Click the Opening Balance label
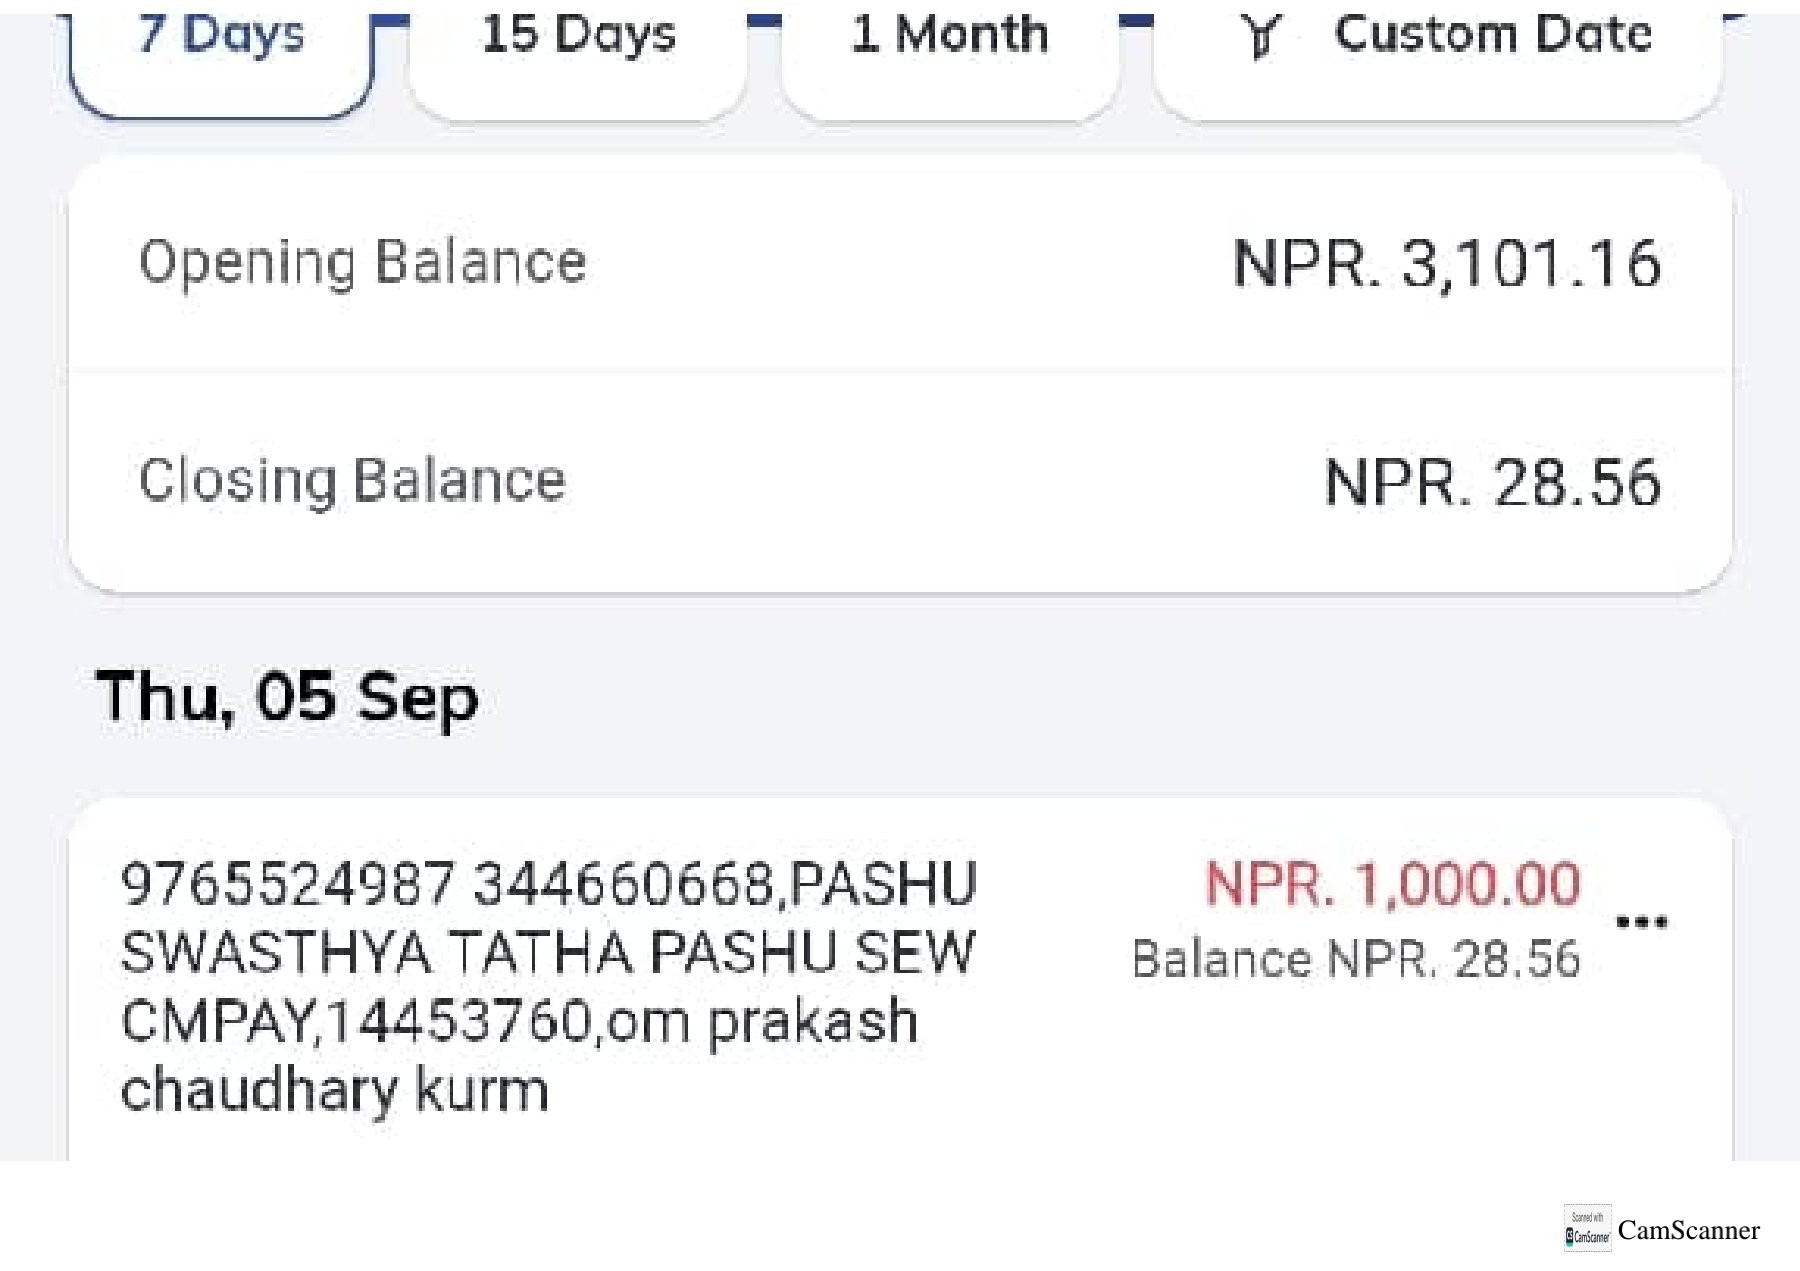Viewport: 1800px width, 1271px height. (x=362, y=263)
